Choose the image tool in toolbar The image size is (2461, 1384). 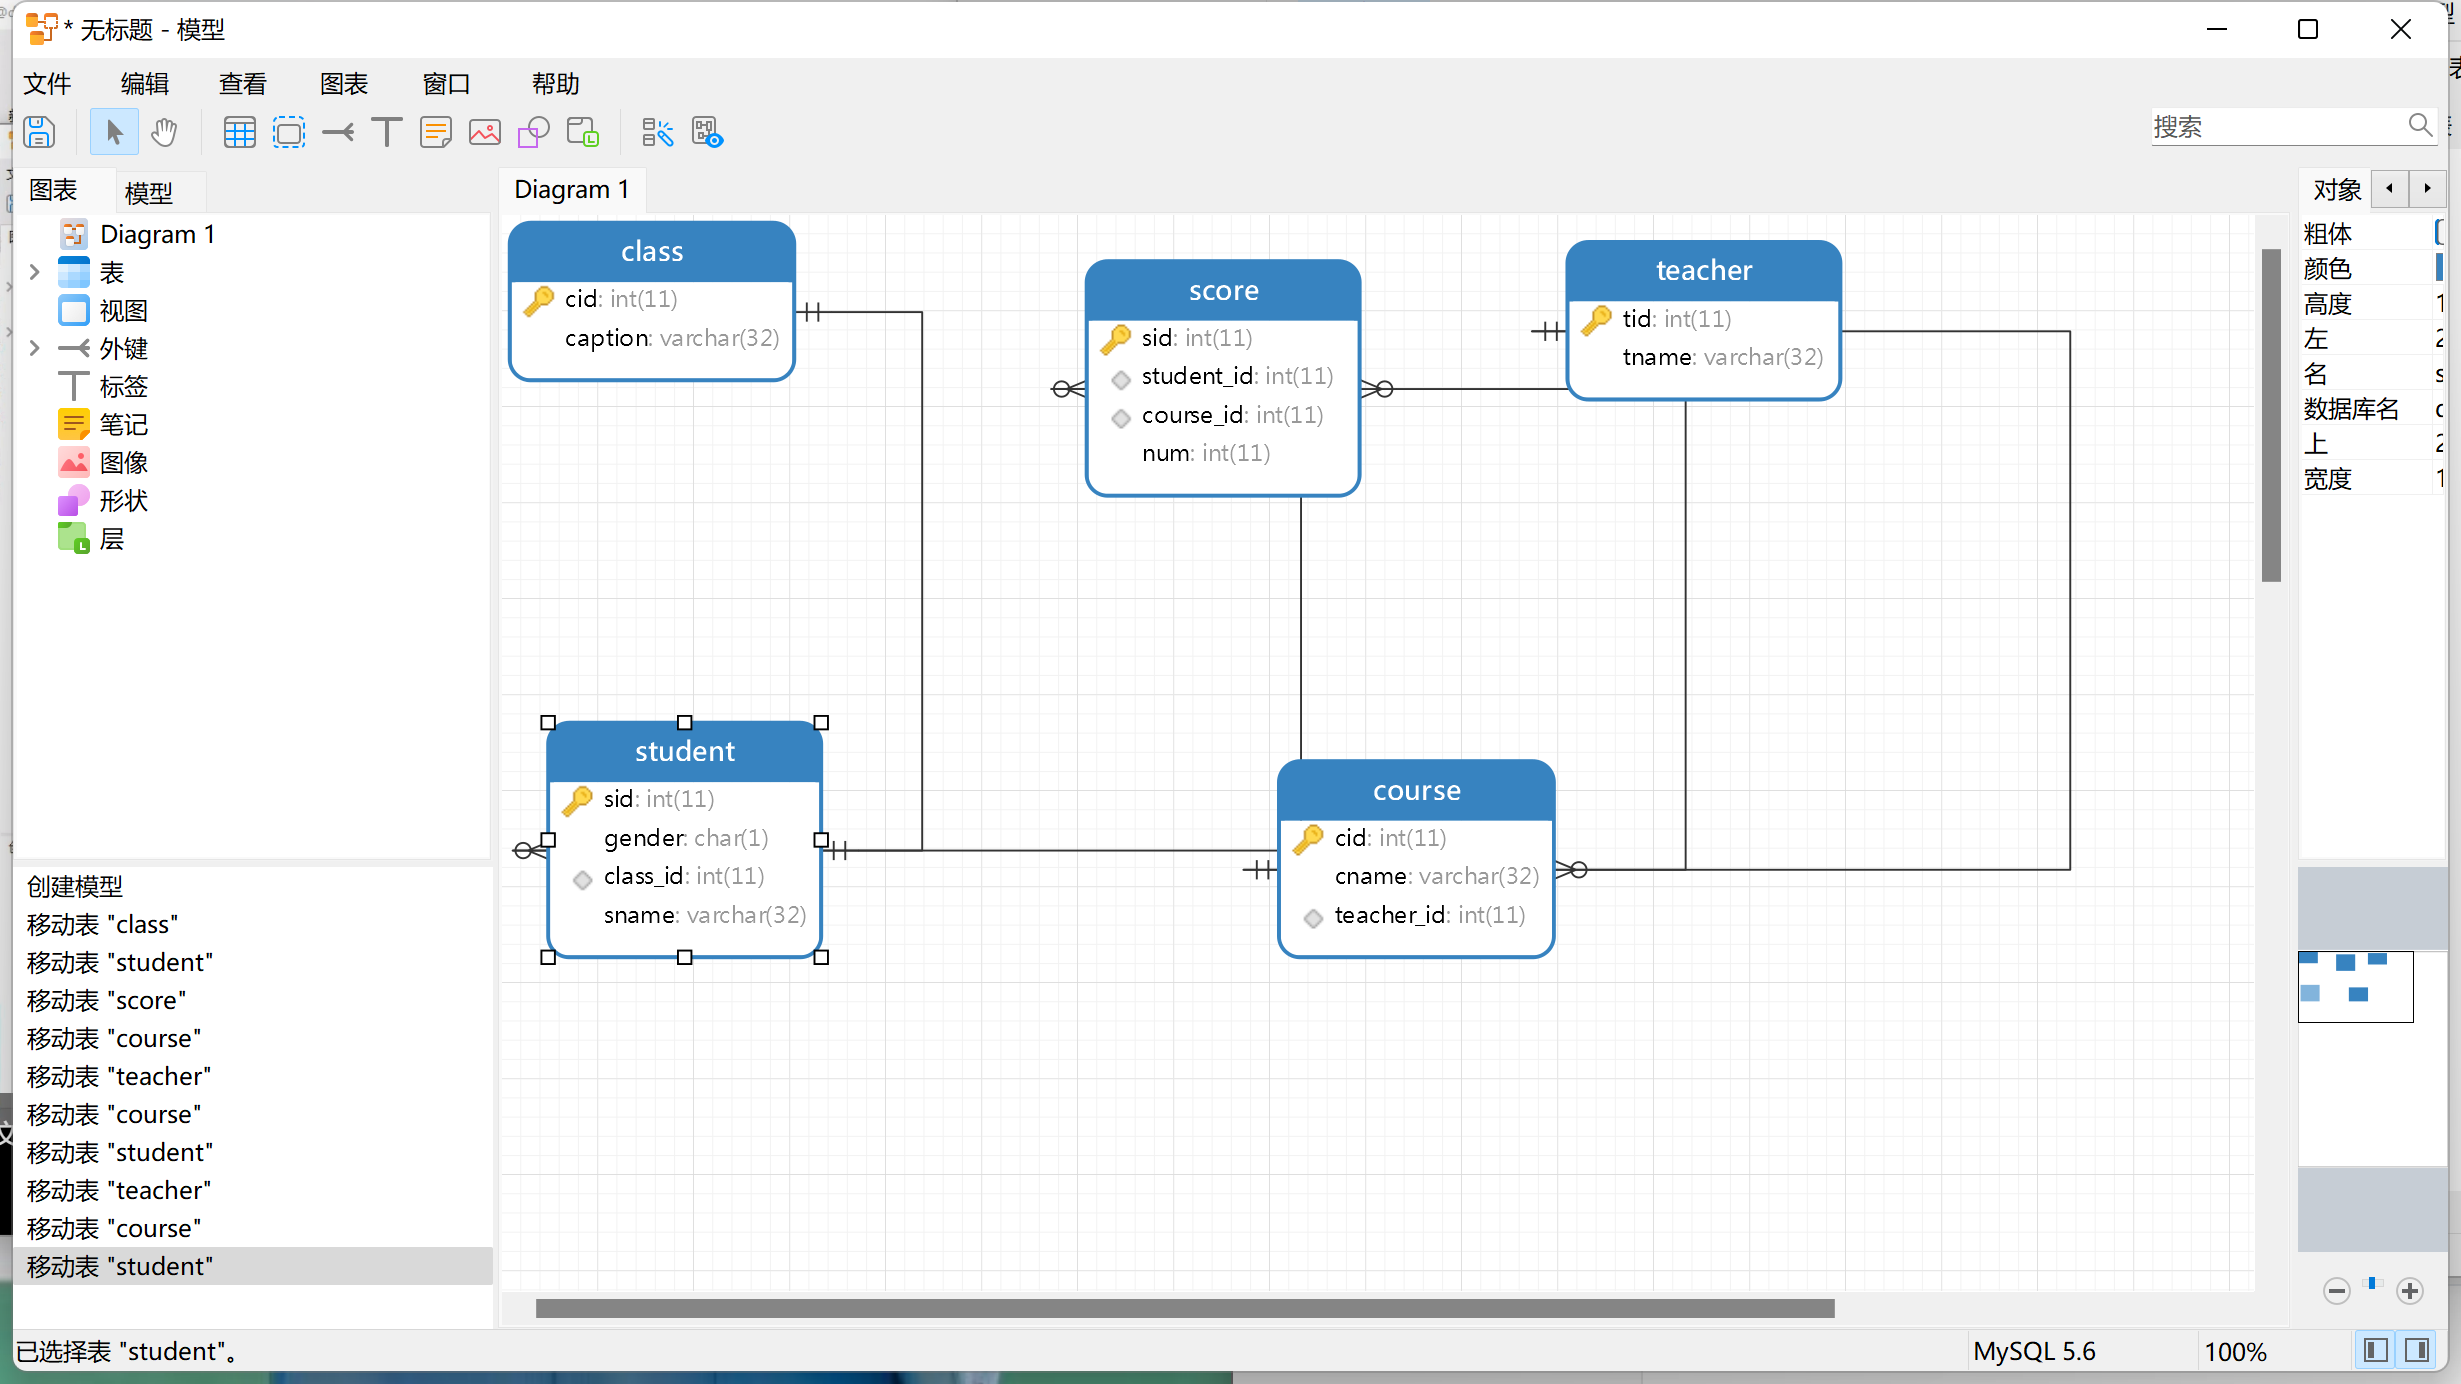485,132
